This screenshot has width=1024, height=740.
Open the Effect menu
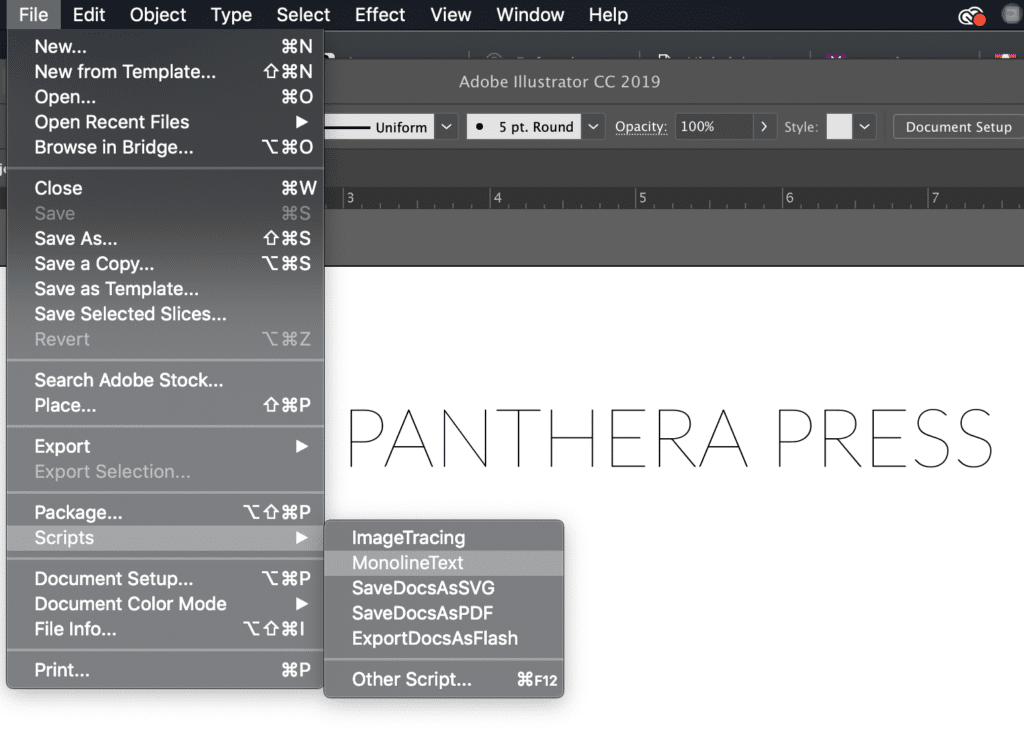tap(379, 14)
